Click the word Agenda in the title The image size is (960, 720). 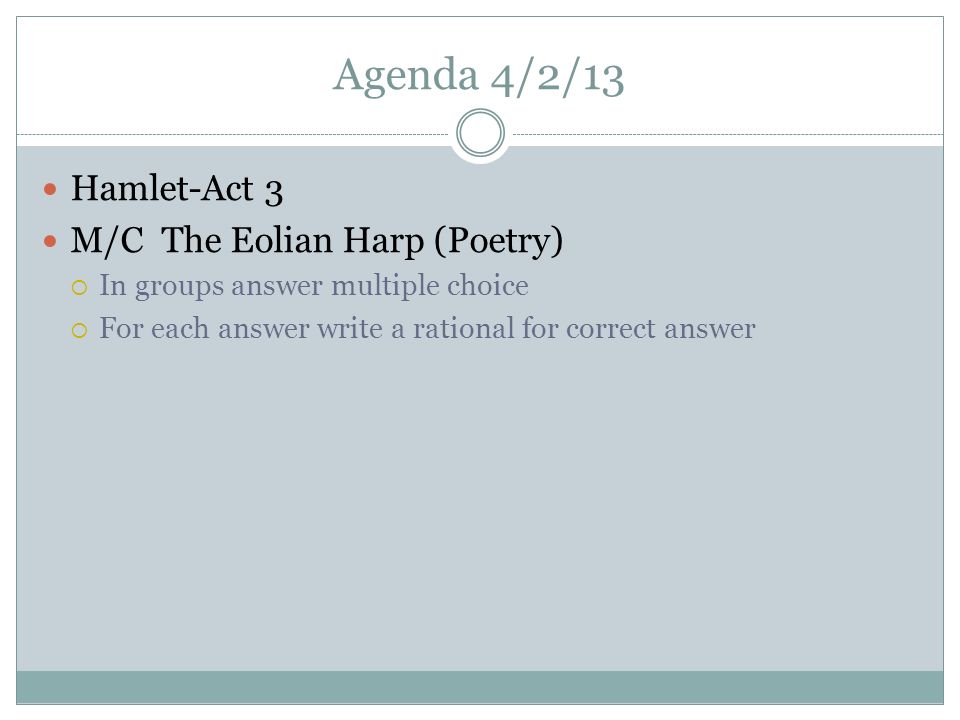[405, 76]
